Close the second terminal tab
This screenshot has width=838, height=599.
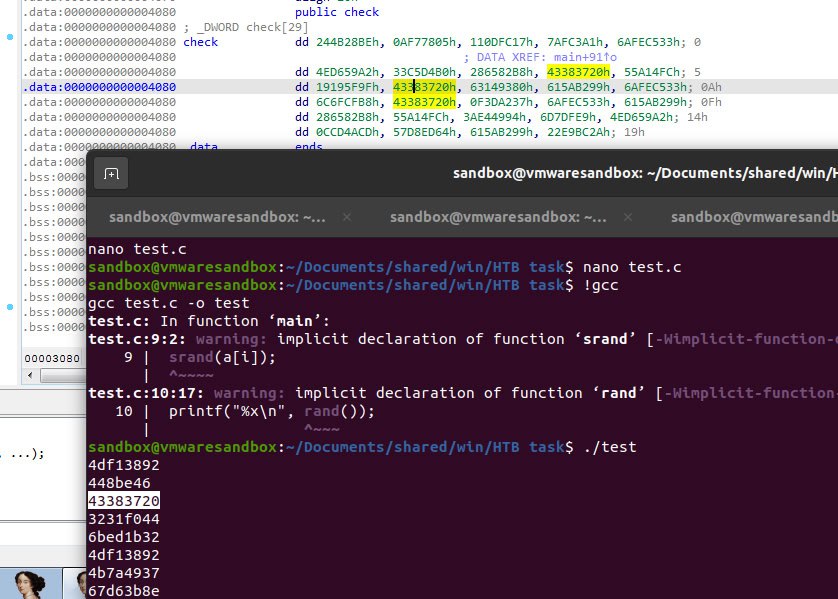click(628, 217)
